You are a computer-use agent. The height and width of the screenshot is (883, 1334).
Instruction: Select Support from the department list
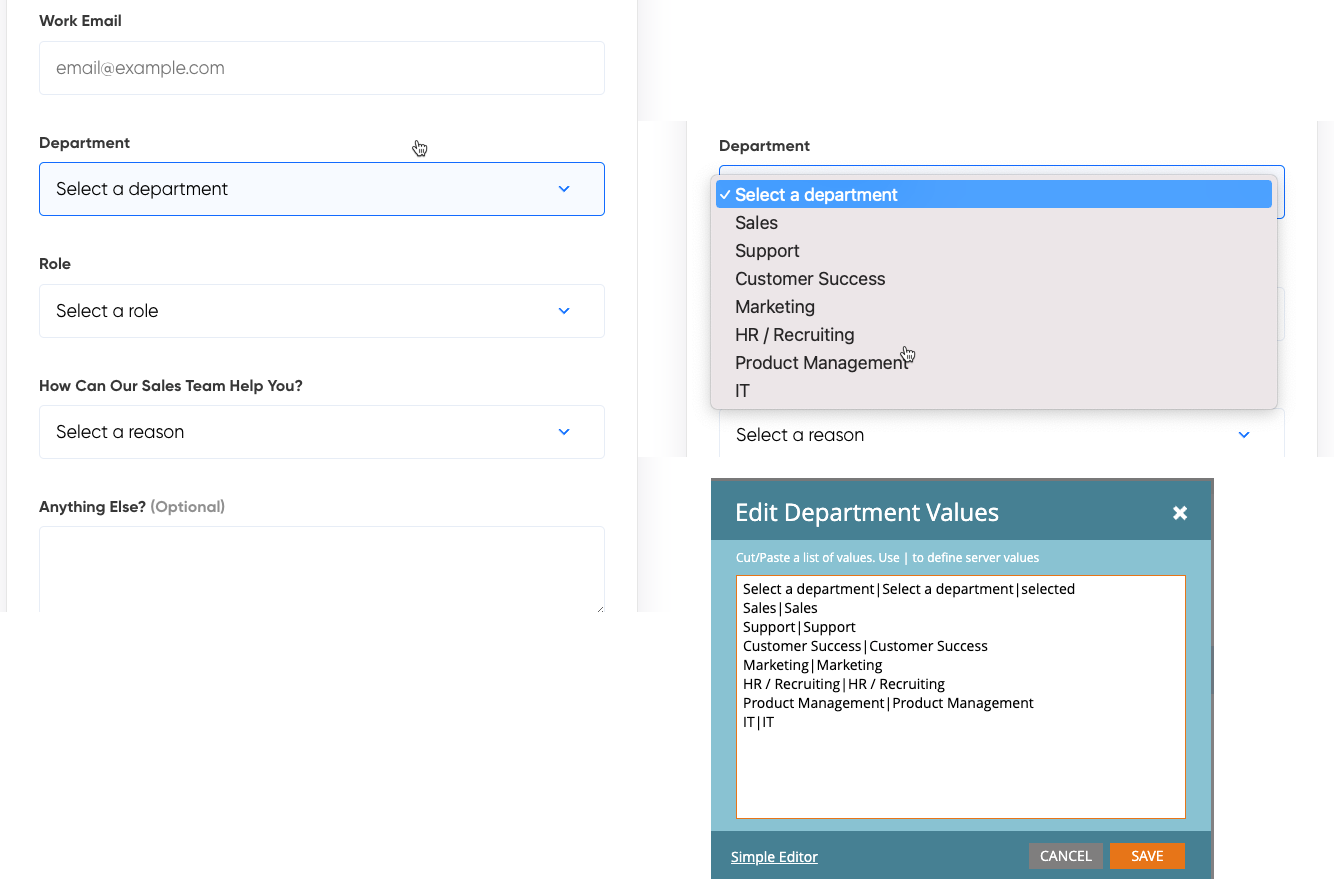767,250
